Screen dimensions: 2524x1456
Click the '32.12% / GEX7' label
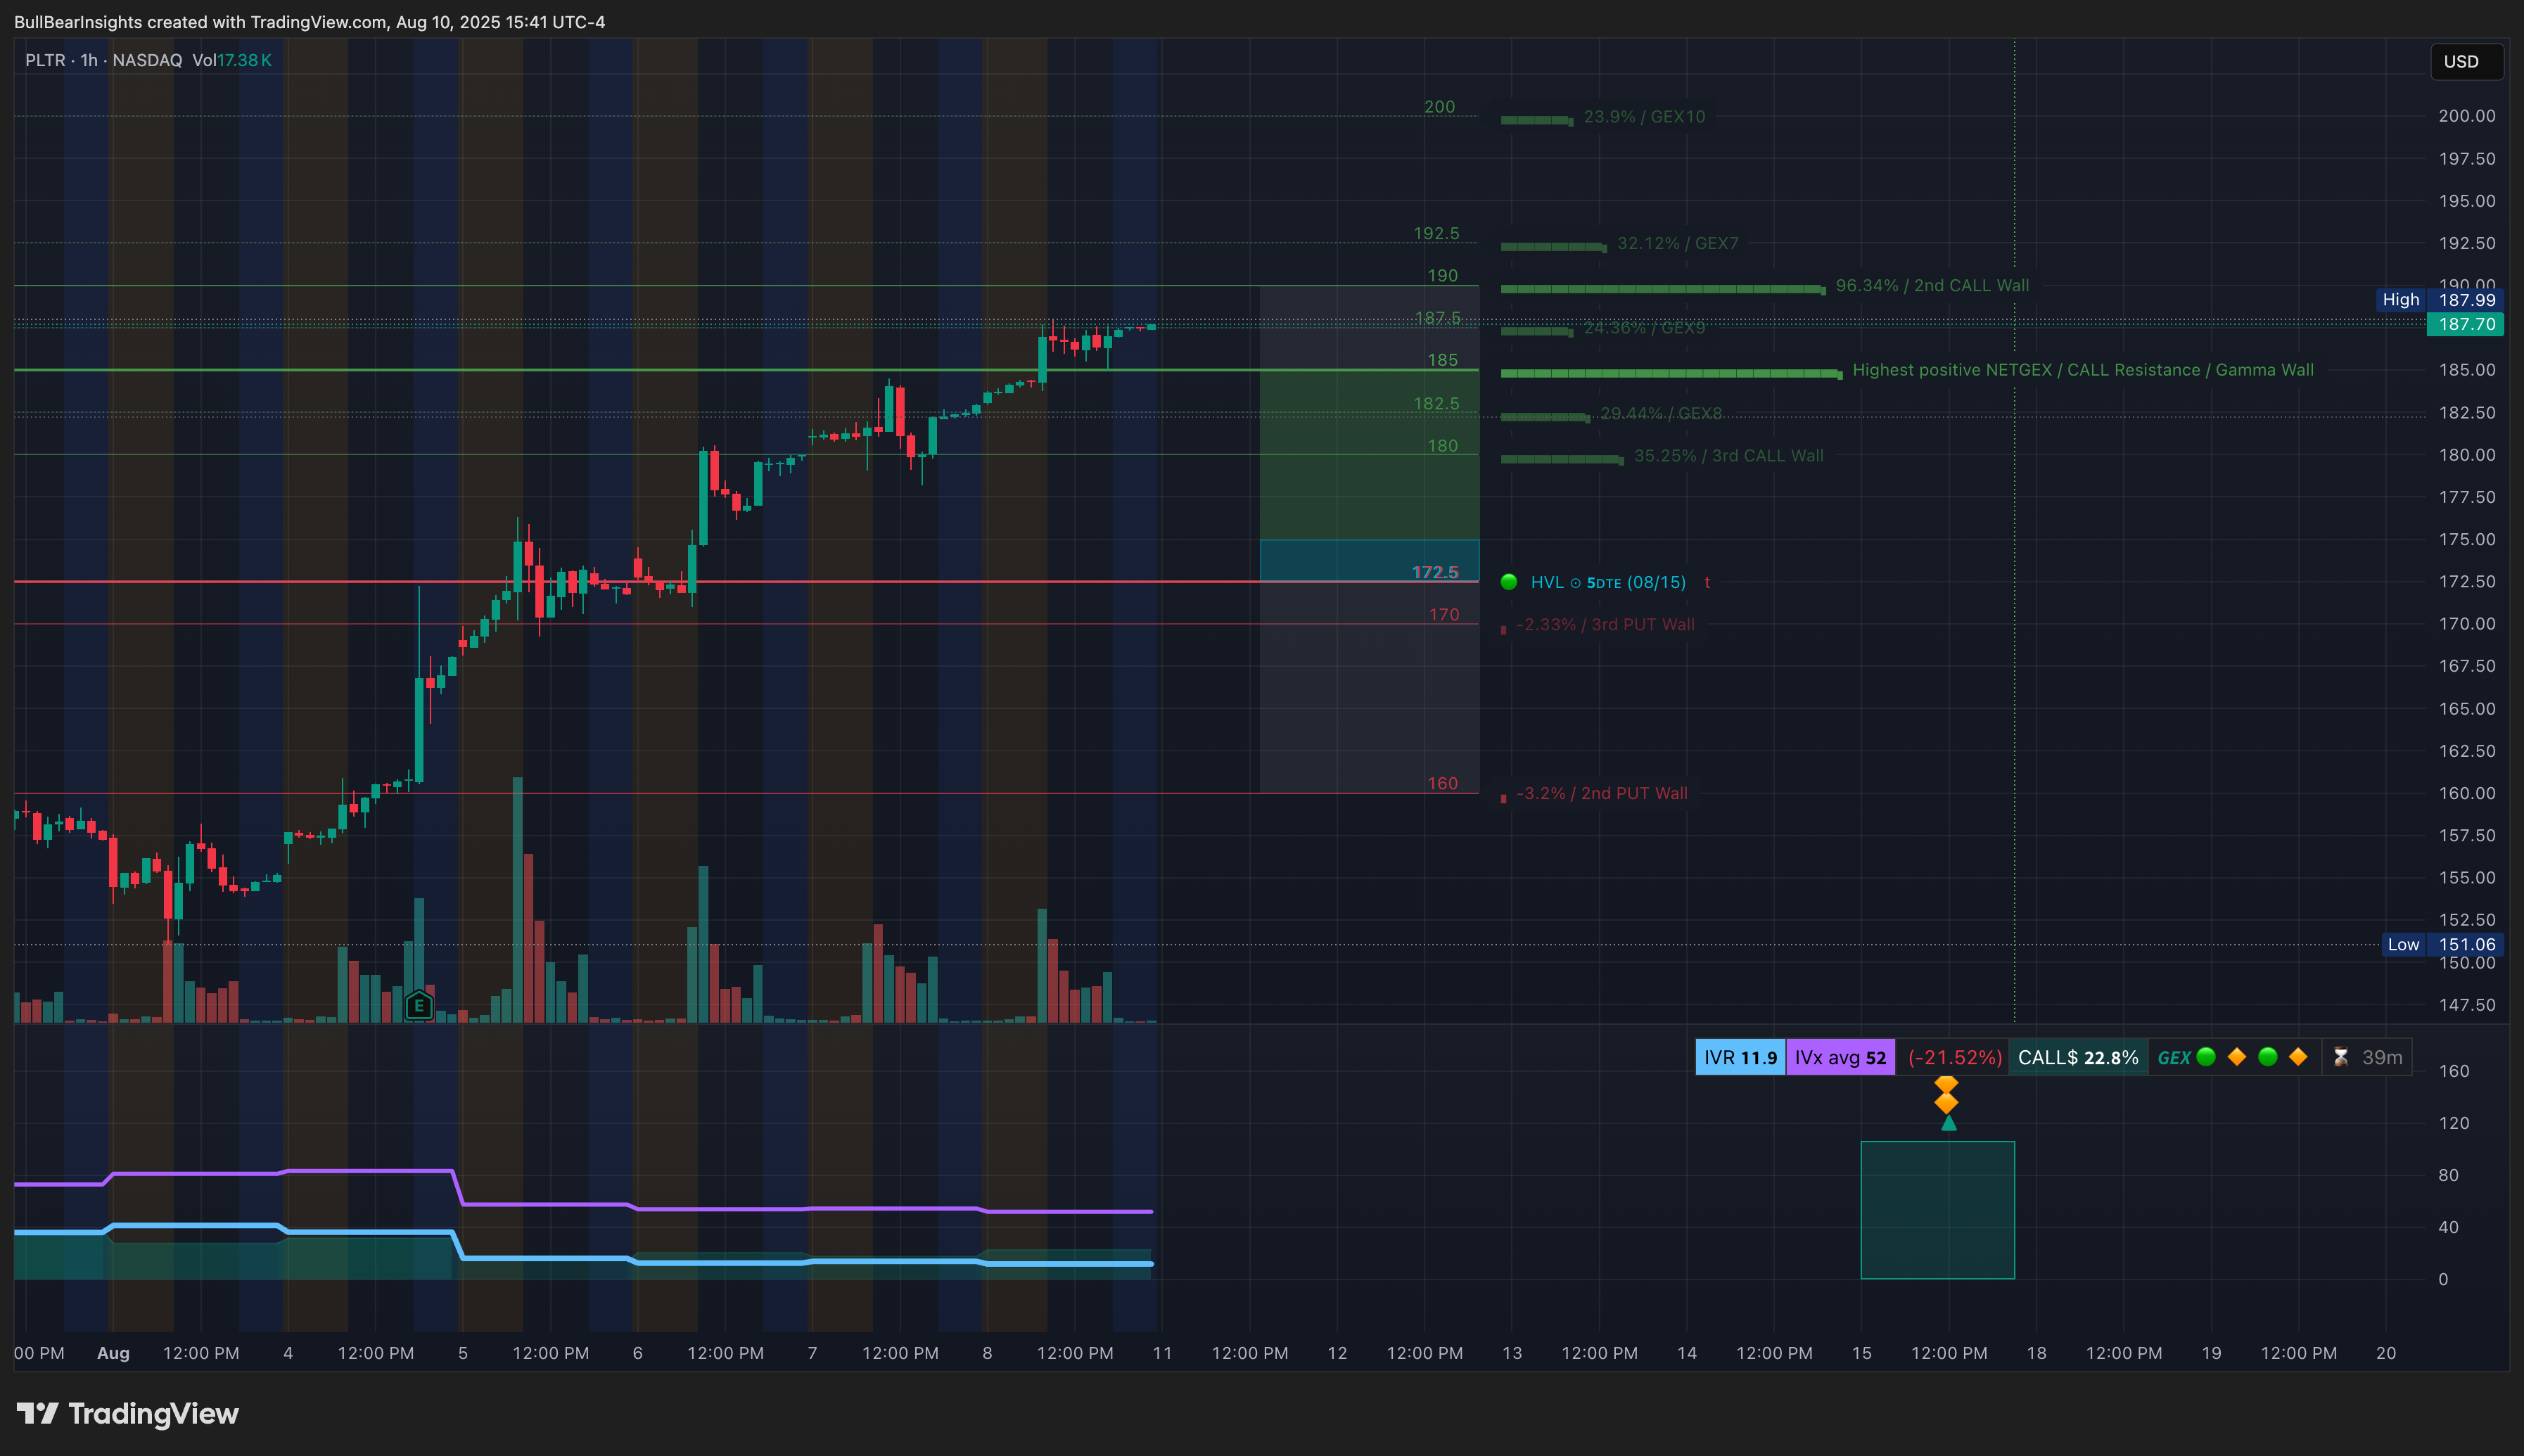click(1678, 244)
